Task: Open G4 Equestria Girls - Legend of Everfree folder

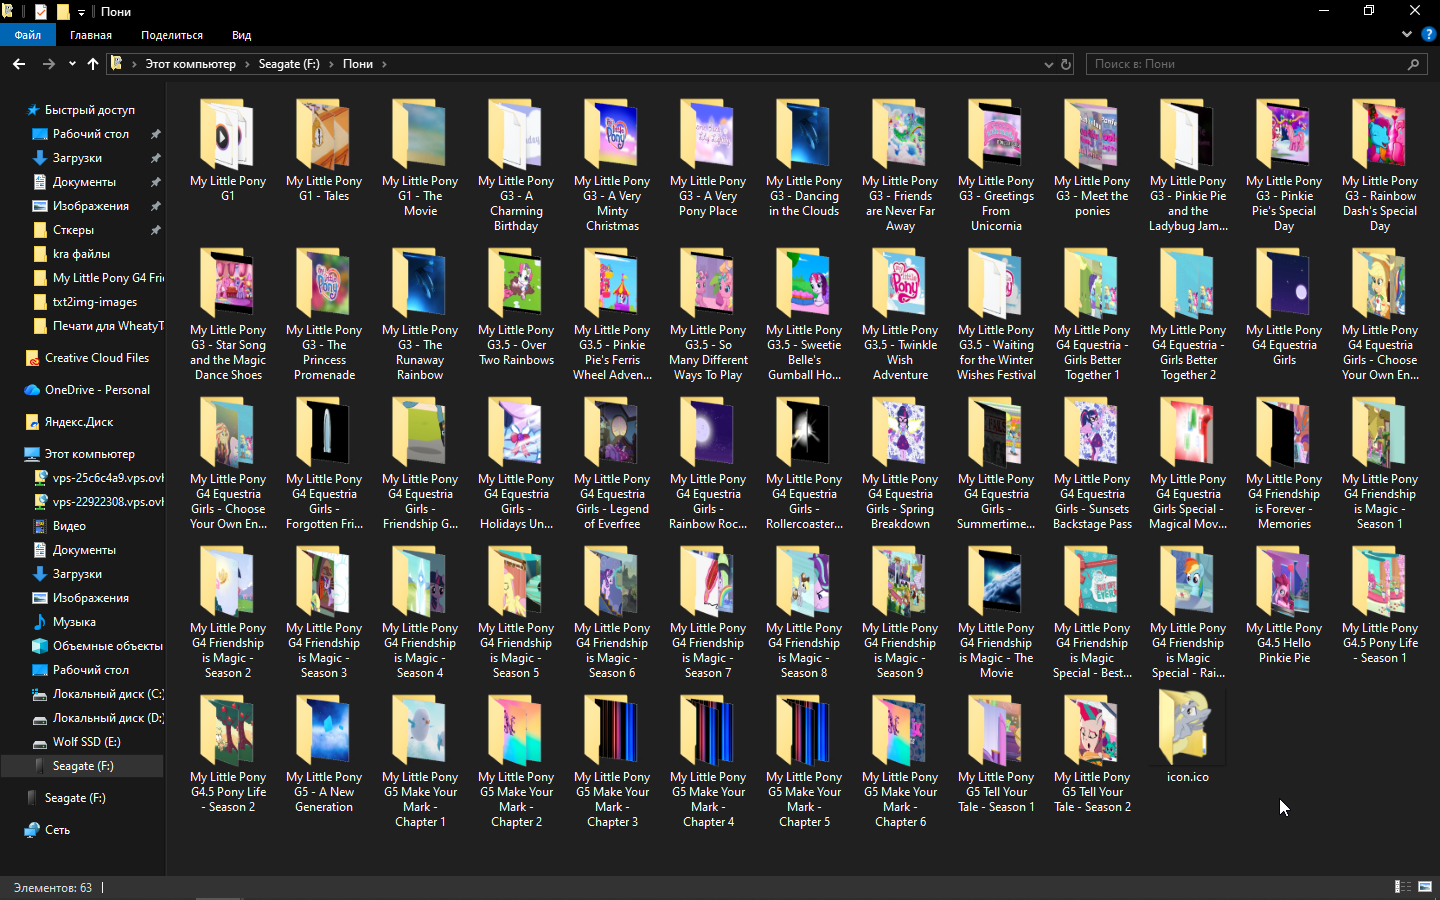Action: 612,463
